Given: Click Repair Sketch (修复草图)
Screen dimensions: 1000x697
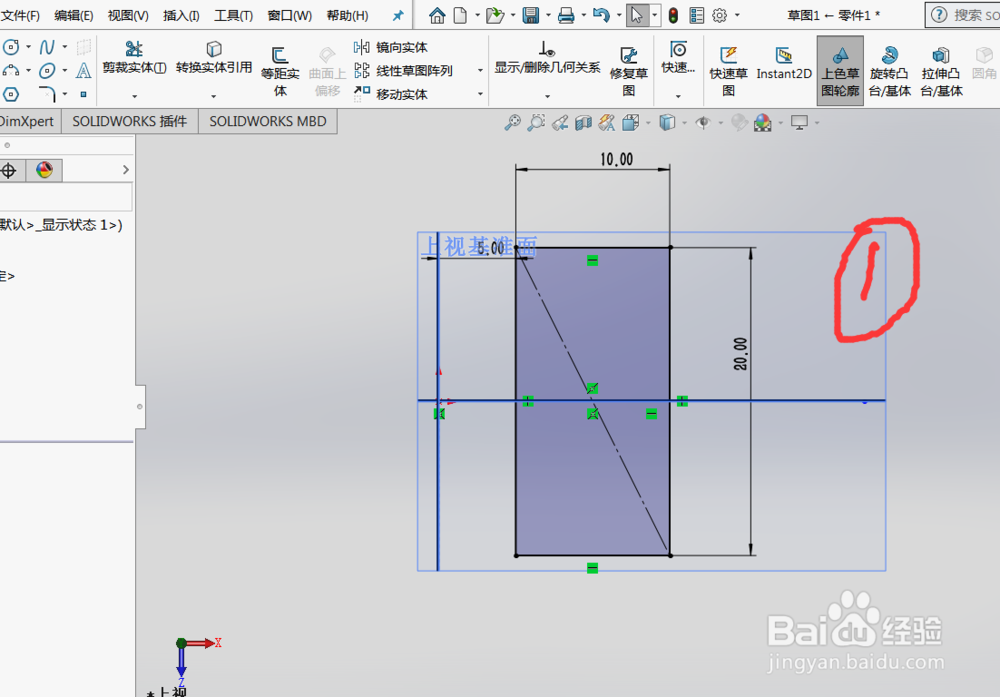Looking at the screenshot, I should (628, 71).
